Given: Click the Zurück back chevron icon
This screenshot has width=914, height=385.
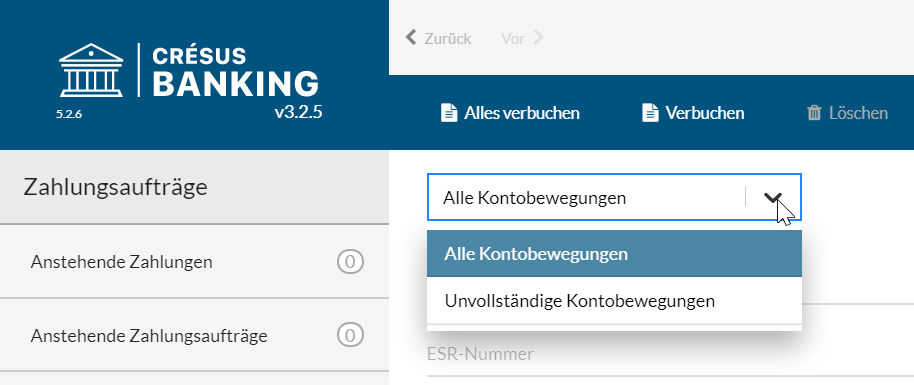Looking at the screenshot, I should click(x=411, y=38).
